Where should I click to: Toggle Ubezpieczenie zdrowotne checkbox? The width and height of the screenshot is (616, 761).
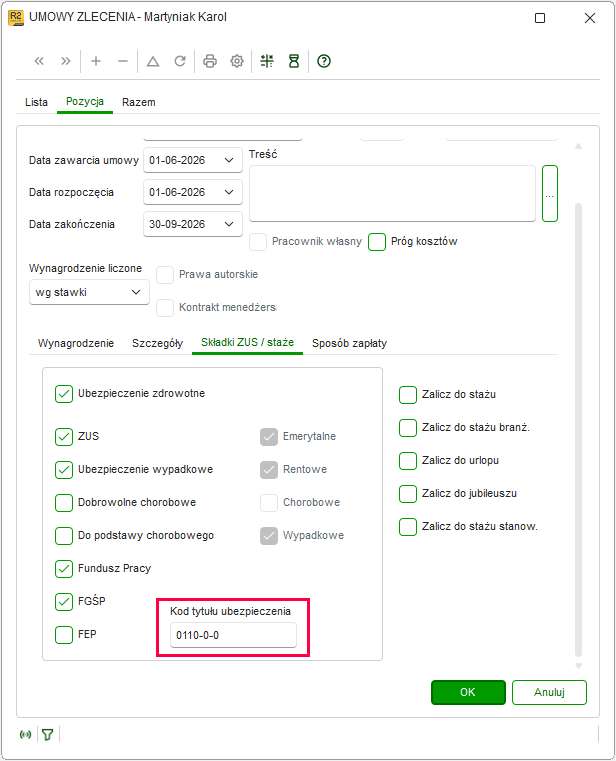click(x=64, y=394)
